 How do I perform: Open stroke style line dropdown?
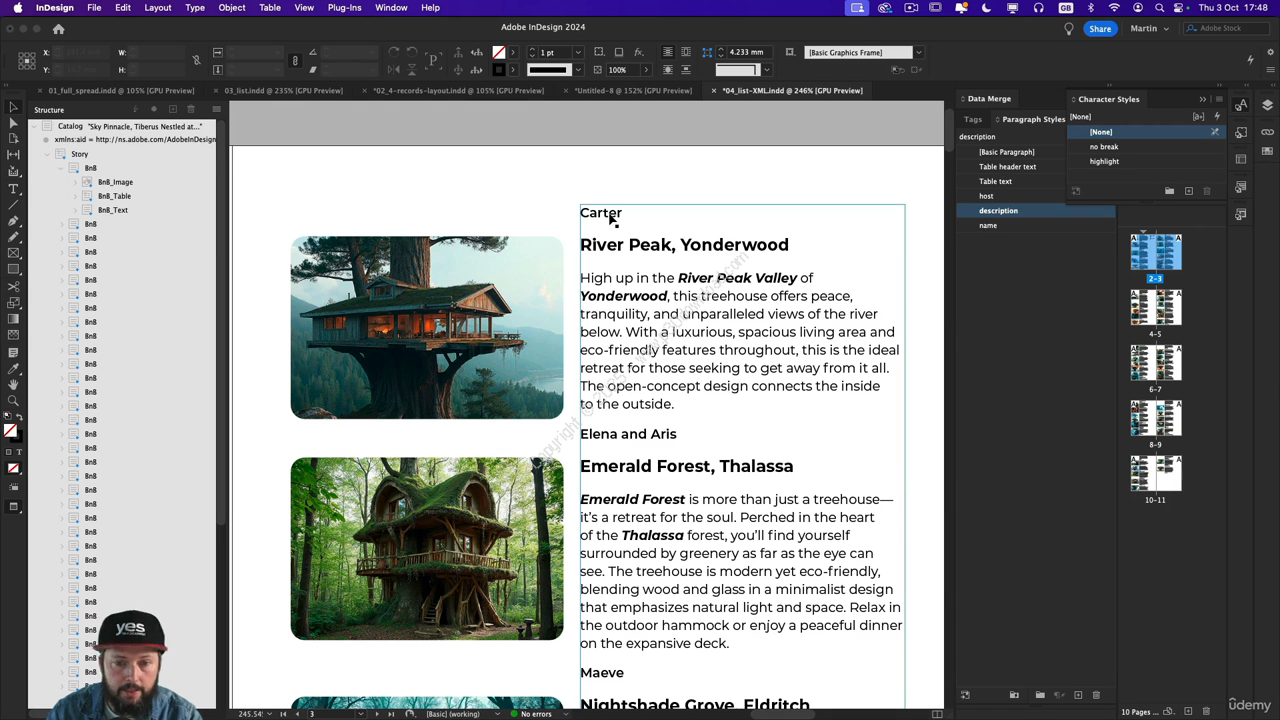point(577,70)
